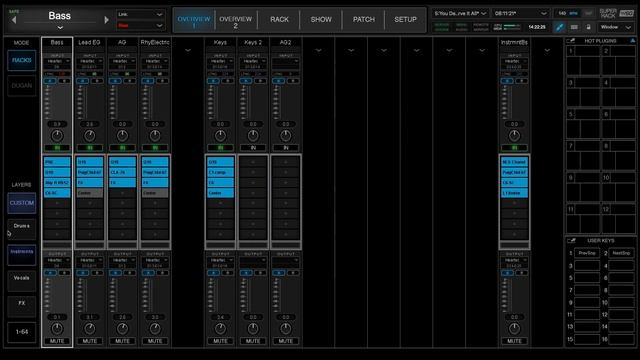Open the snapshot dropdown next to the session name

coord(520,13)
